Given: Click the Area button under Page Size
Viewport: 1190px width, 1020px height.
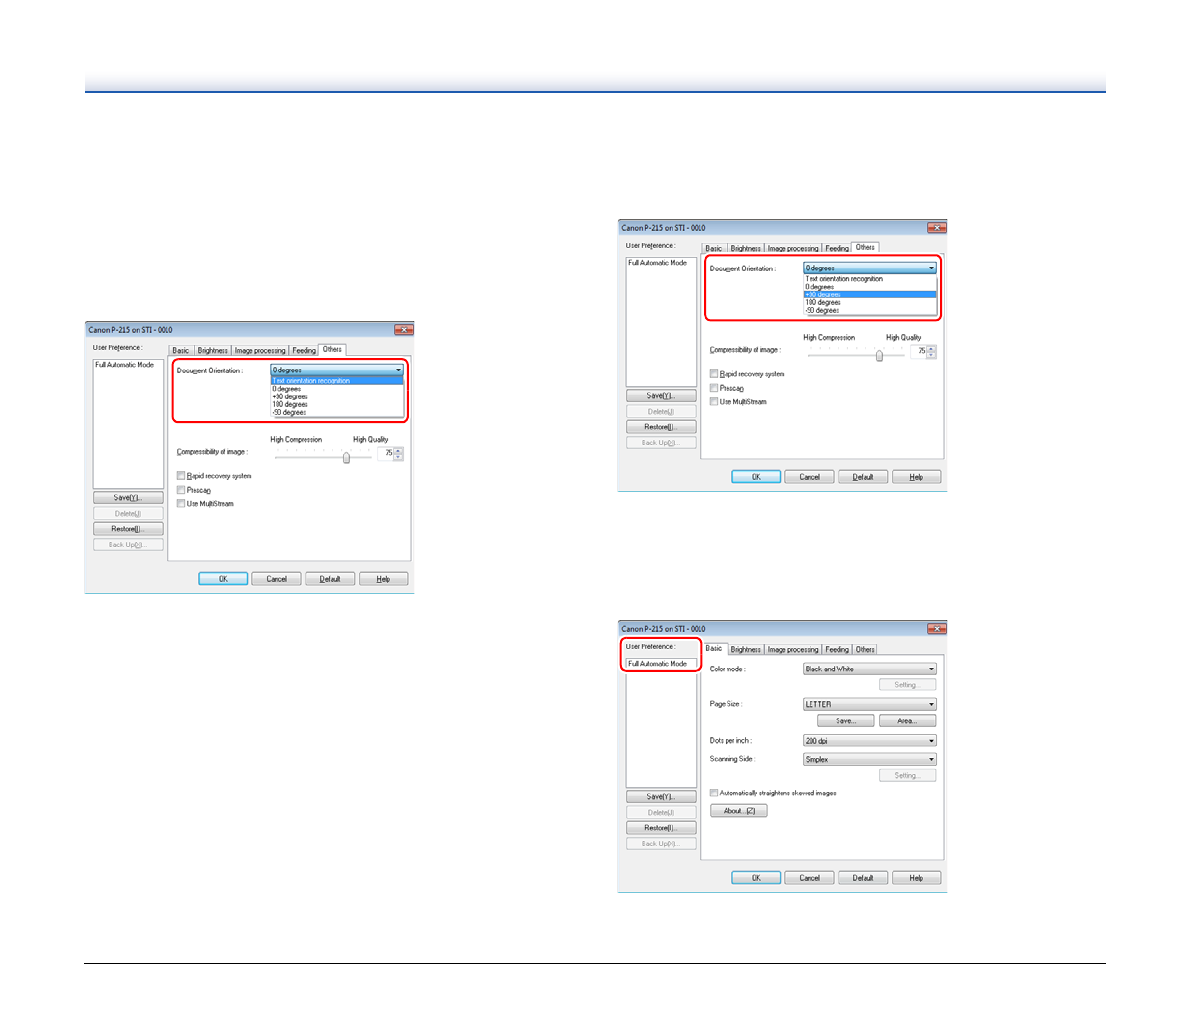Looking at the screenshot, I should point(907,721).
